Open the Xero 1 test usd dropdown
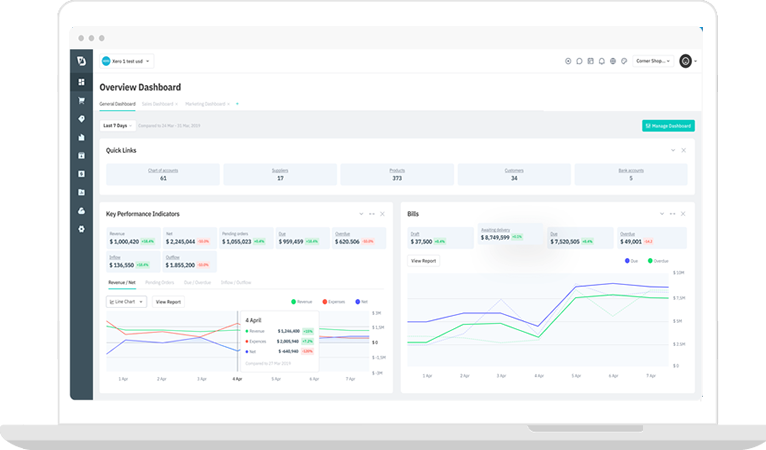Screen dimensions: 766x450 [x=127, y=61]
